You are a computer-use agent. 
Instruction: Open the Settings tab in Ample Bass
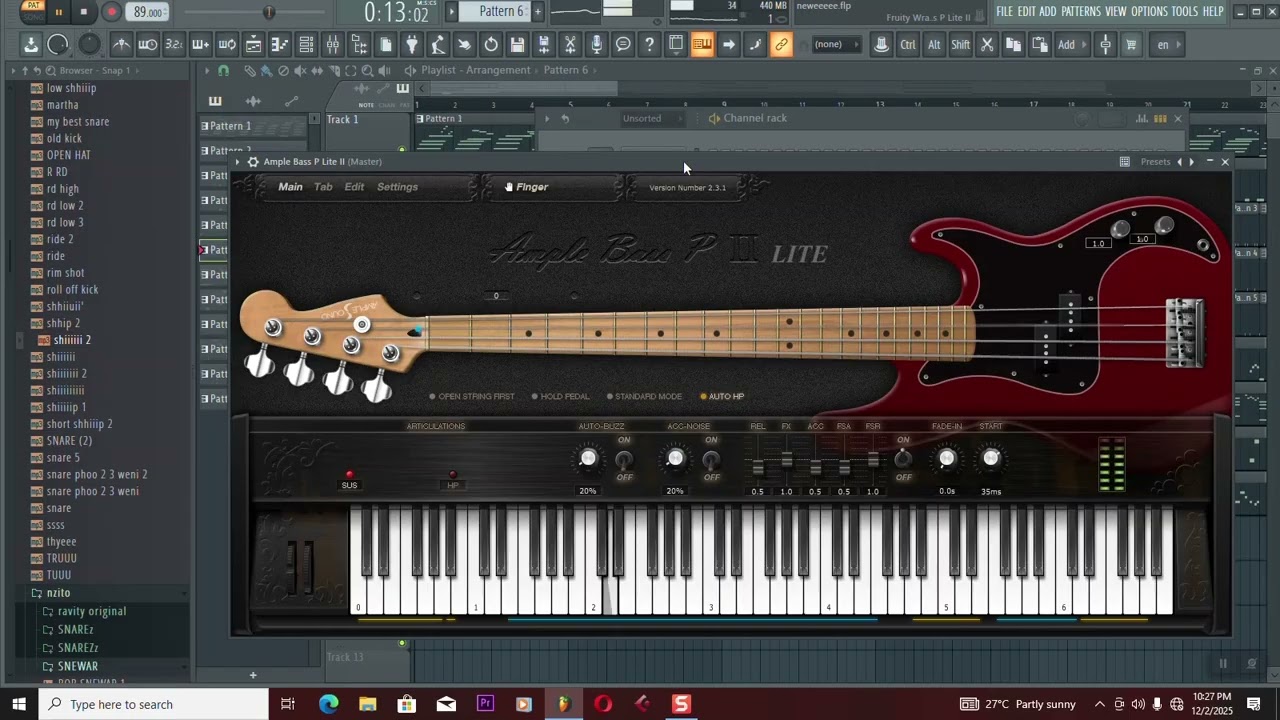tap(397, 187)
